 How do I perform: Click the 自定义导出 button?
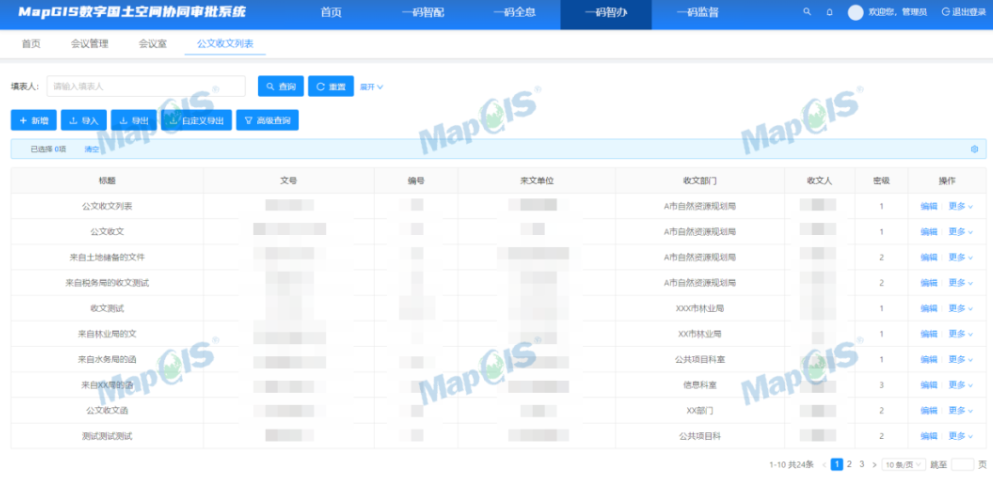pos(197,120)
